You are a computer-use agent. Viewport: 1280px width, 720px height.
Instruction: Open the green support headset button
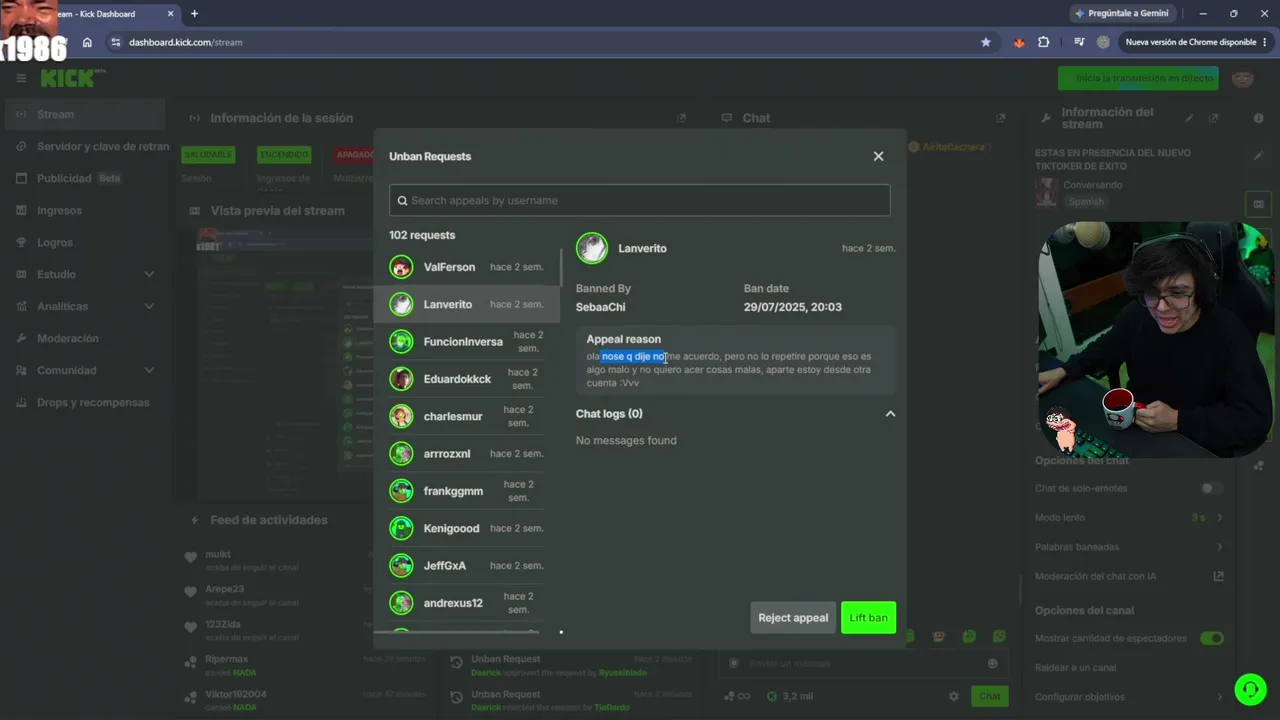1250,689
